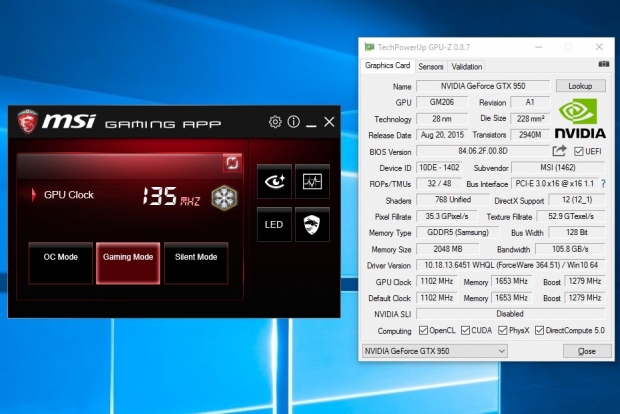
Task: Click the GPU field showing GM206
Action: pyautogui.click(x=442, y=102)
